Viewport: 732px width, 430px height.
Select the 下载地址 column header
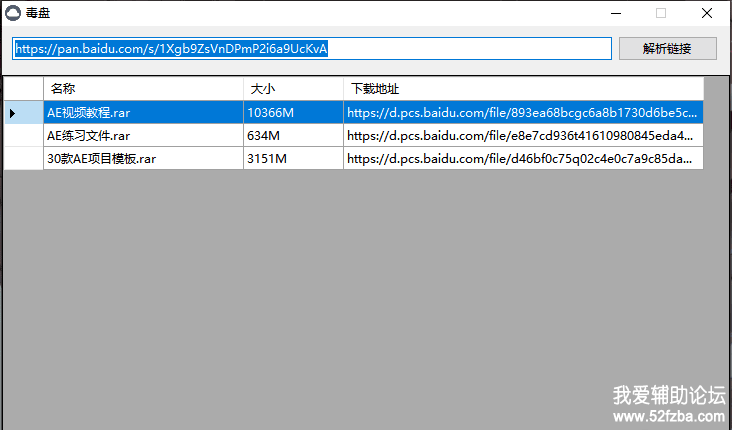click(523, 89)
